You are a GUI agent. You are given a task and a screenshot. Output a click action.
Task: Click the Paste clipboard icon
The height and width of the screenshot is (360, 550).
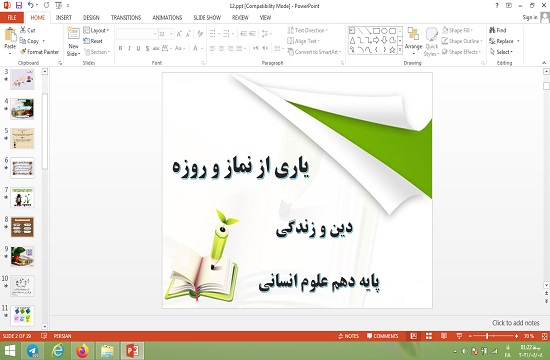pos(10,34)
